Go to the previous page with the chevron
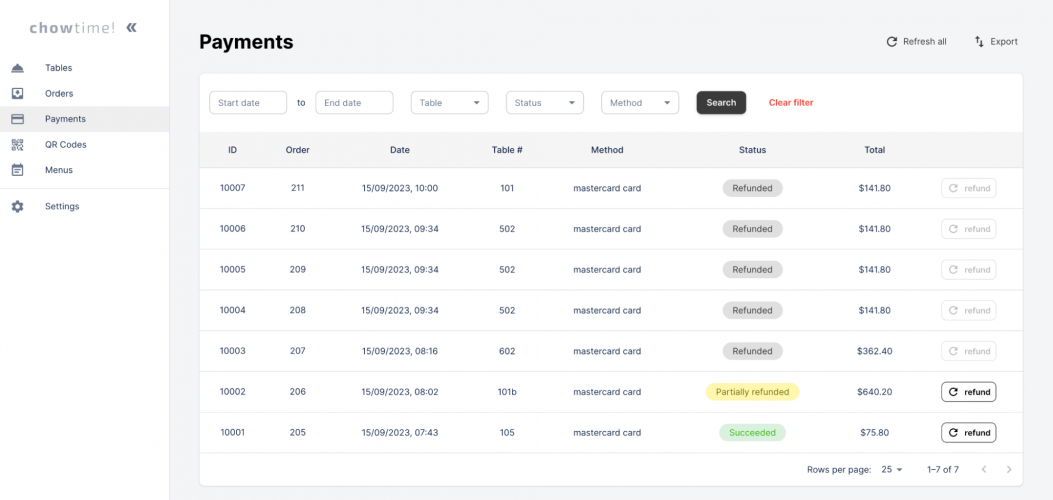This screenshot has height=500, width=1053. [x=984, y=469]
